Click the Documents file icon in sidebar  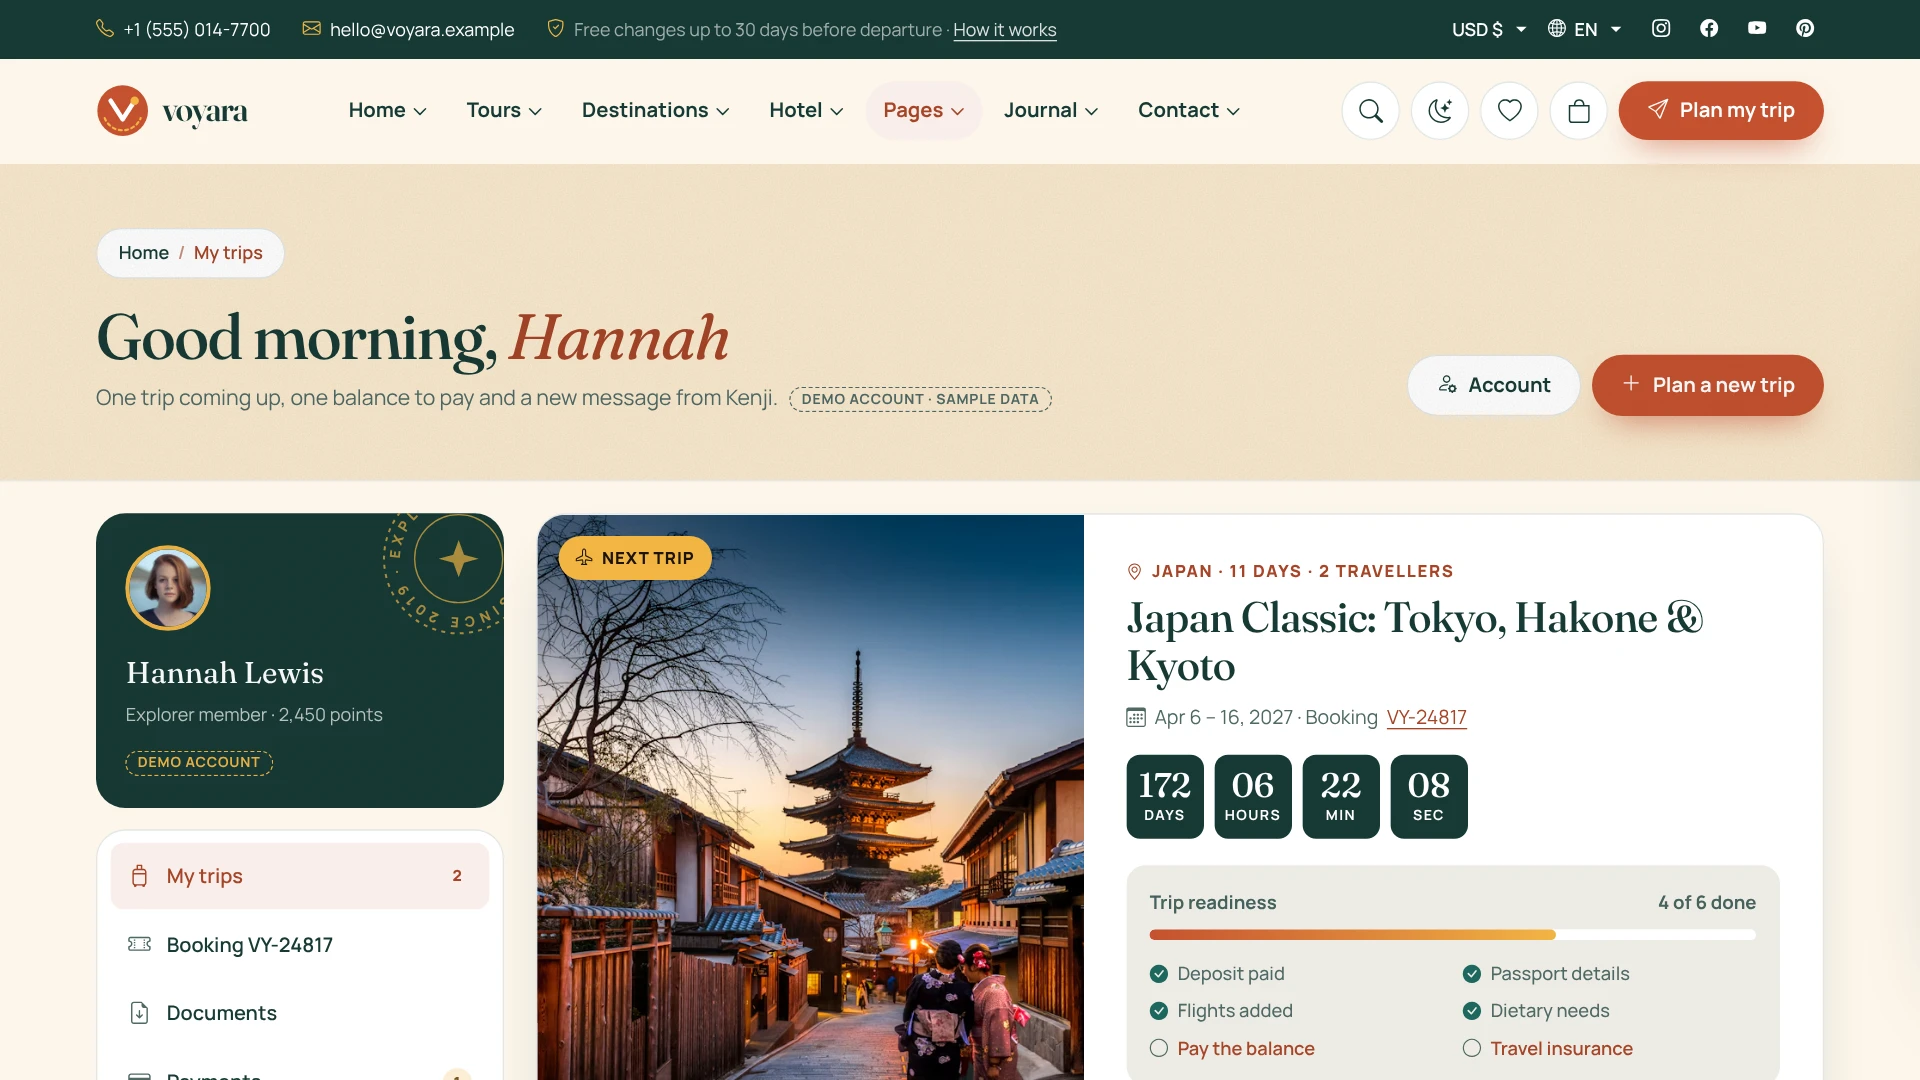click(x=139, y=1013)
